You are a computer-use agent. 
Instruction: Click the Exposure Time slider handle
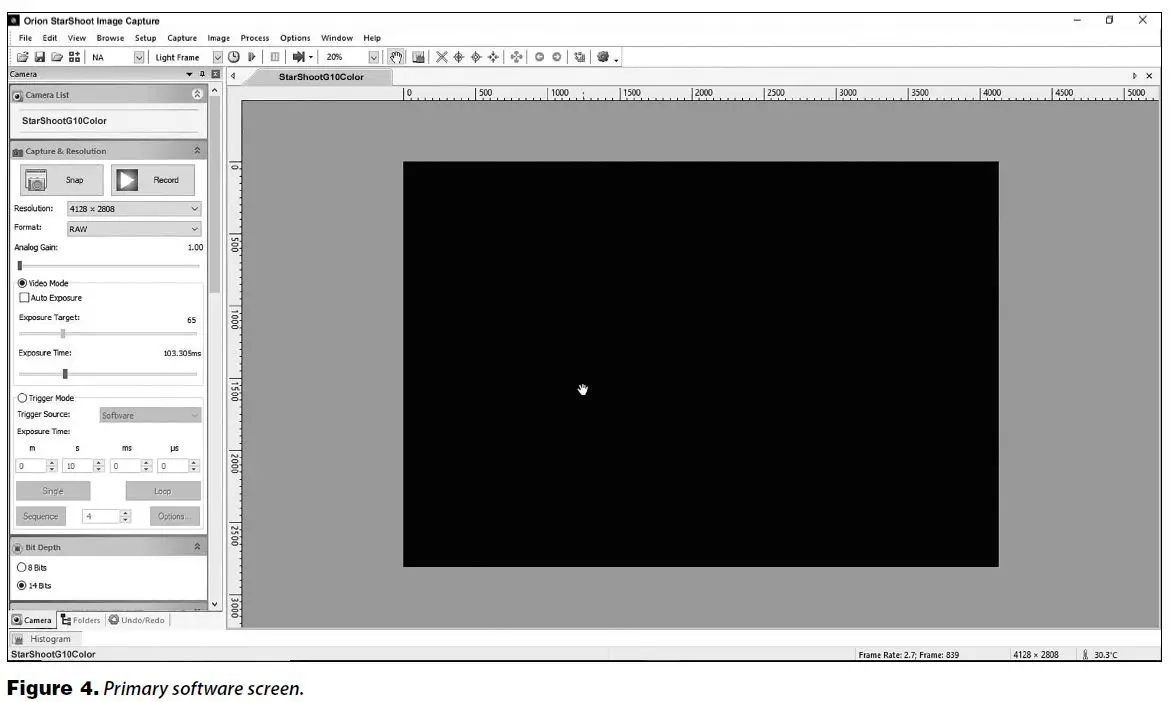pos(65,373)
